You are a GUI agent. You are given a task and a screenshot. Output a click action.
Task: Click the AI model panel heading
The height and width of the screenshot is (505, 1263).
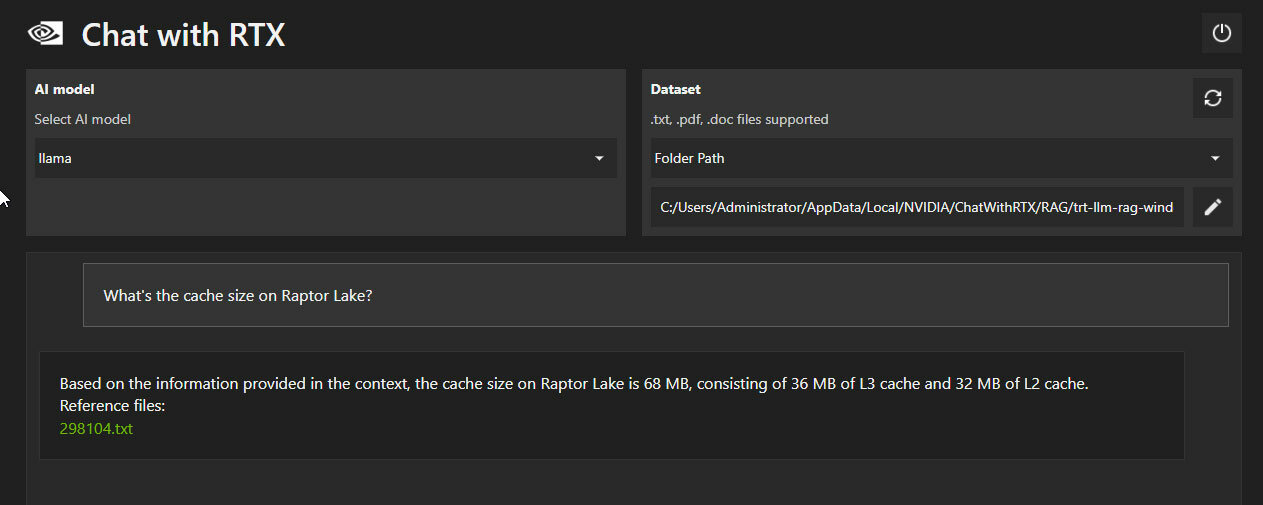pyautogui.click(x=65, y=89)
